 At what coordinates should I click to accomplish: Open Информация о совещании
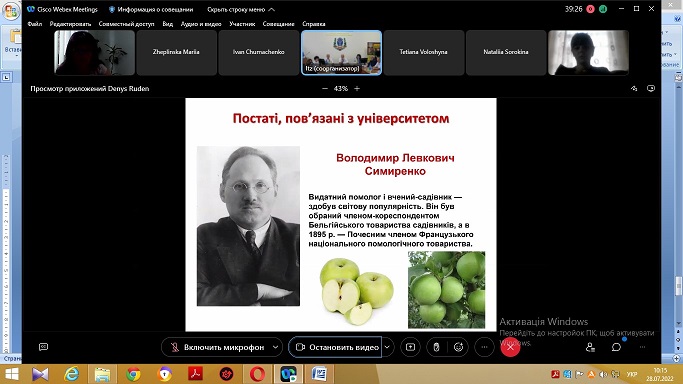click(151, 9)
